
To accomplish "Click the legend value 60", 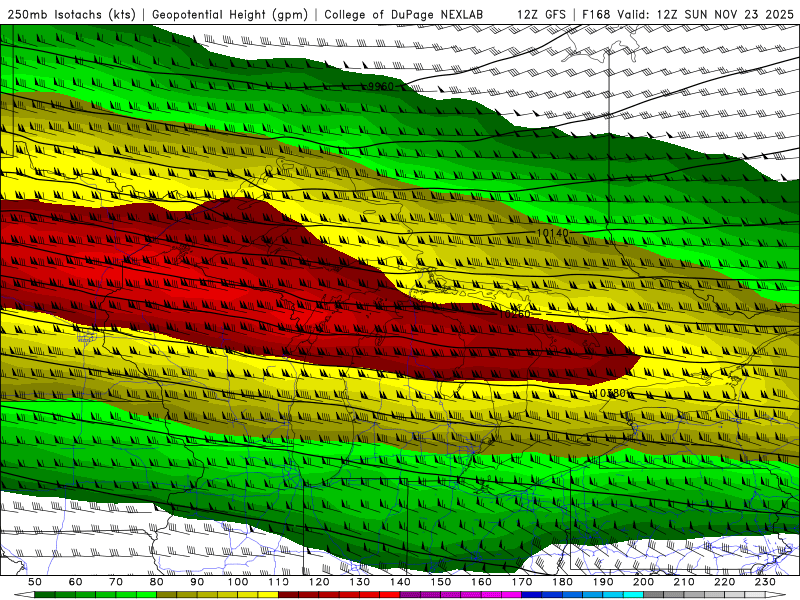I will [x=75, y=582].
